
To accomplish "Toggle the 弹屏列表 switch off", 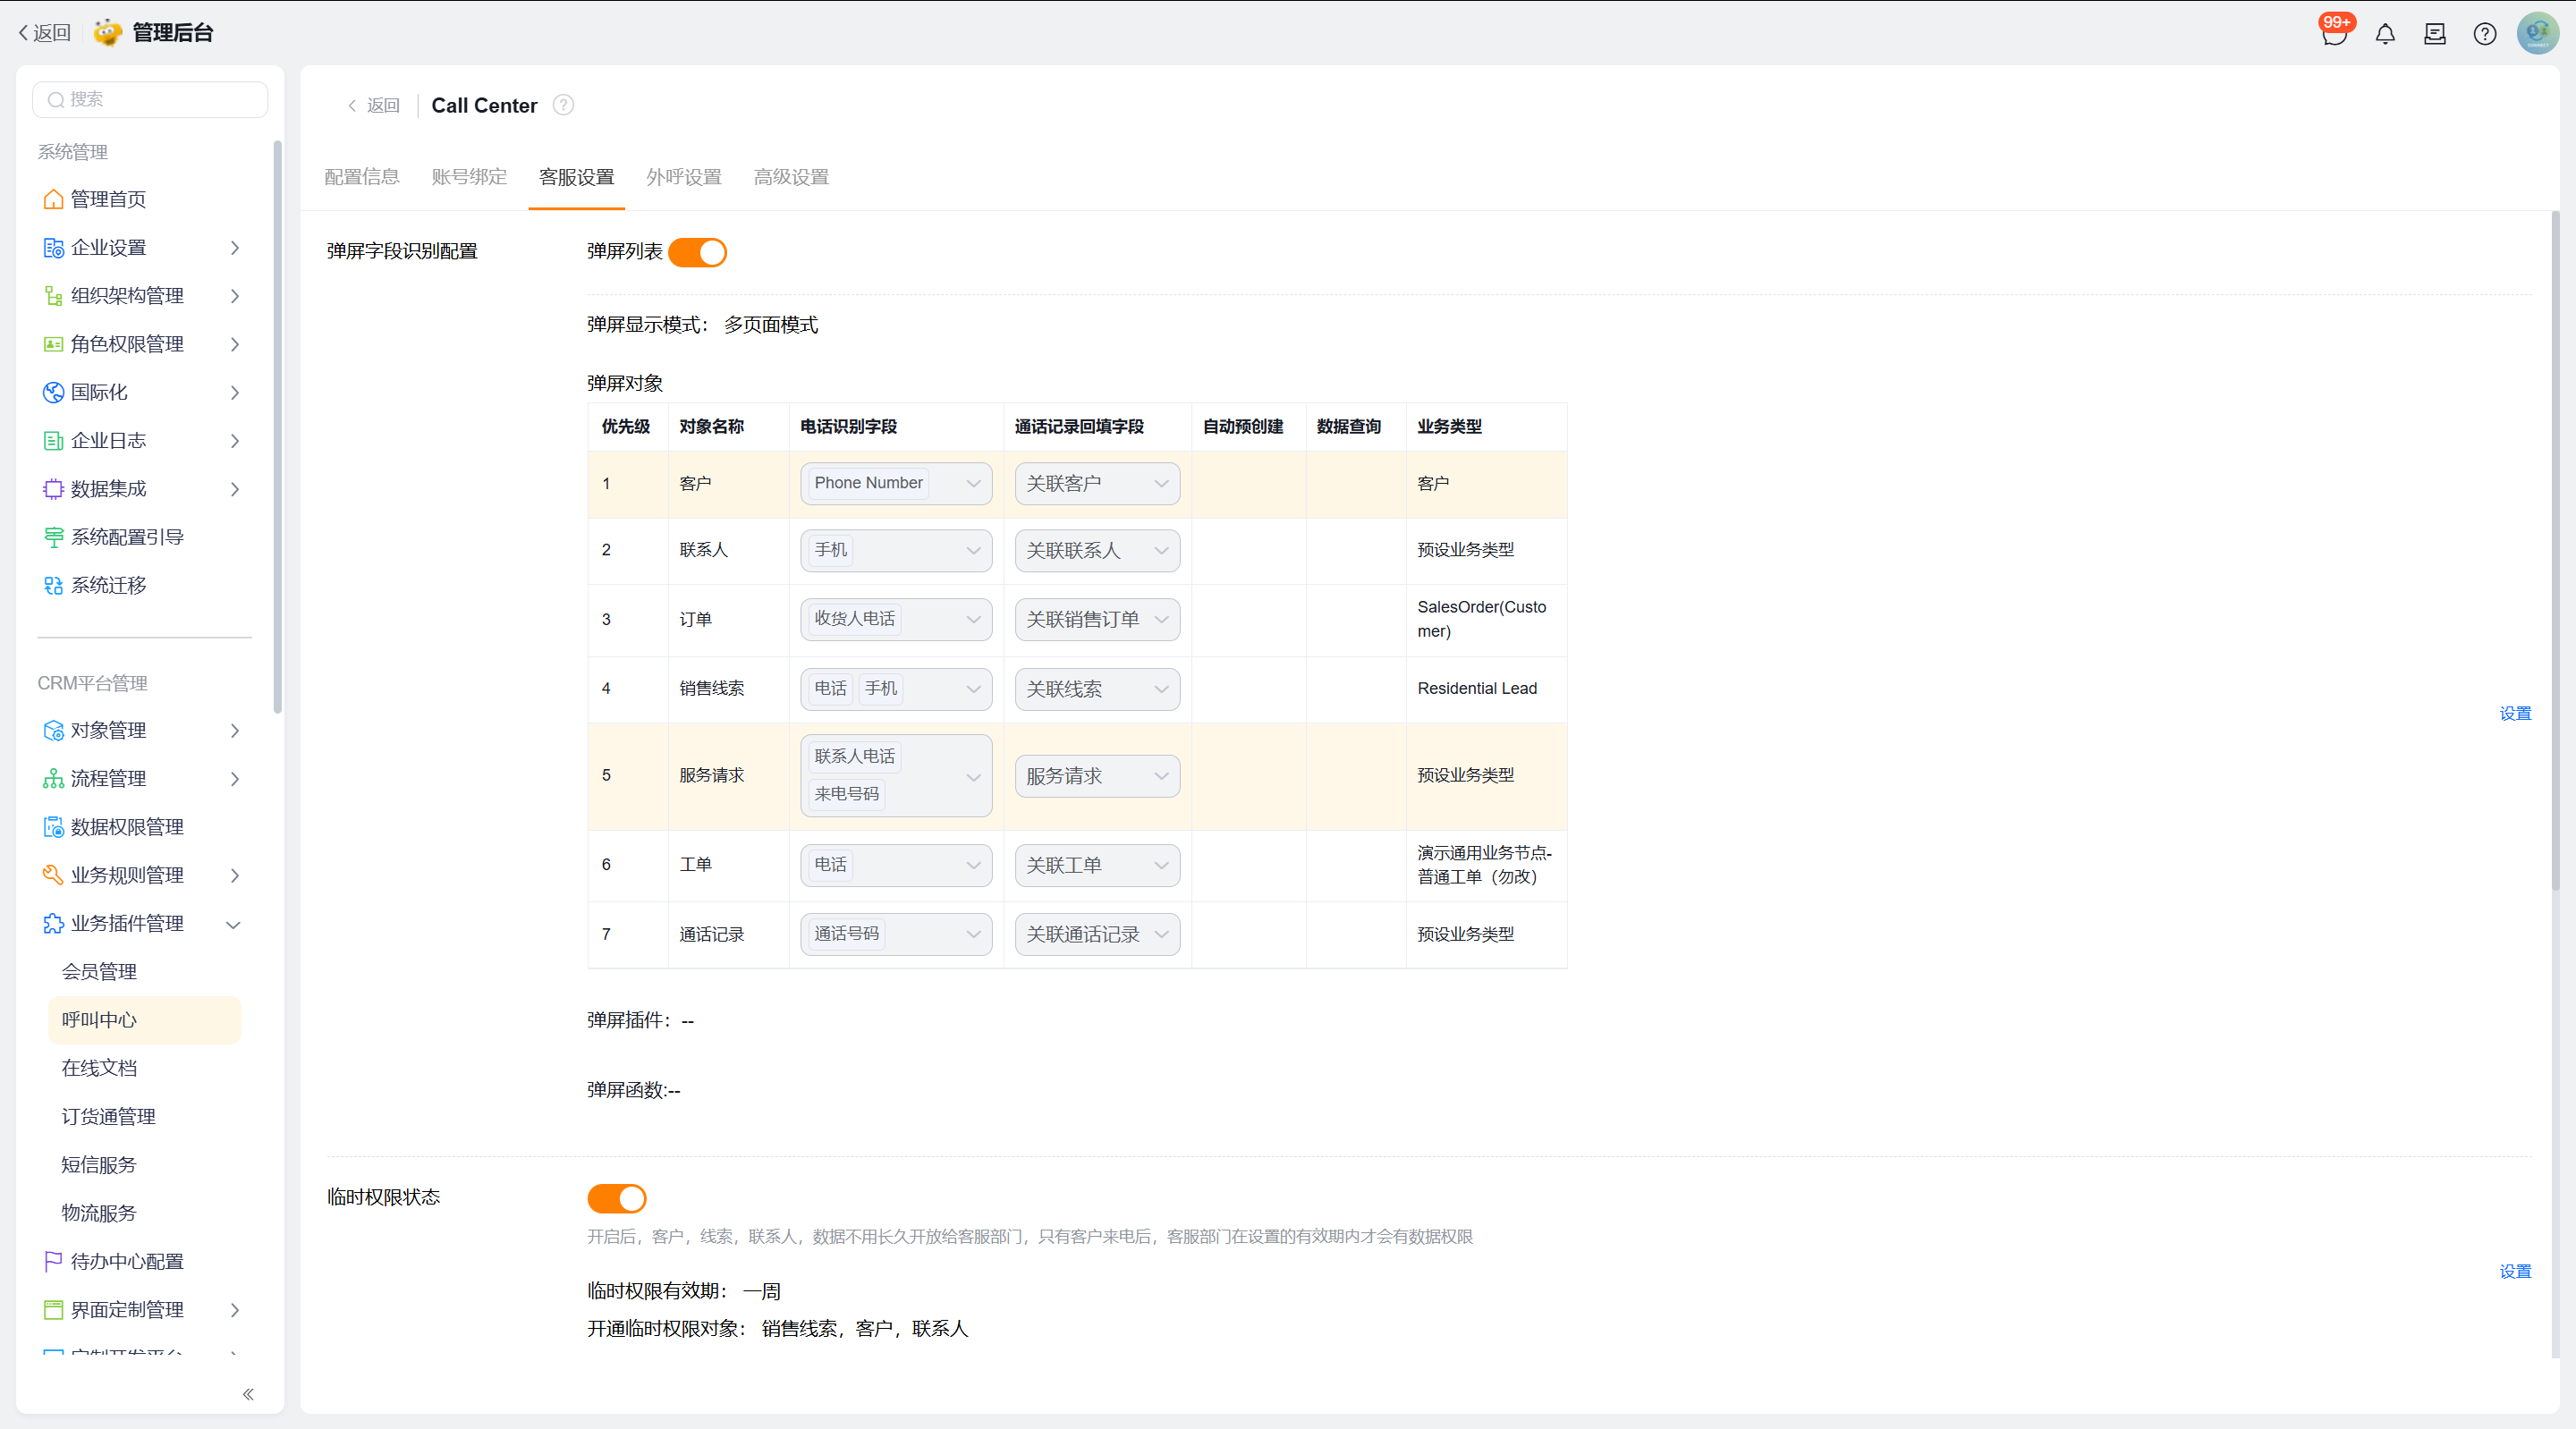I will tap(697, 252).
